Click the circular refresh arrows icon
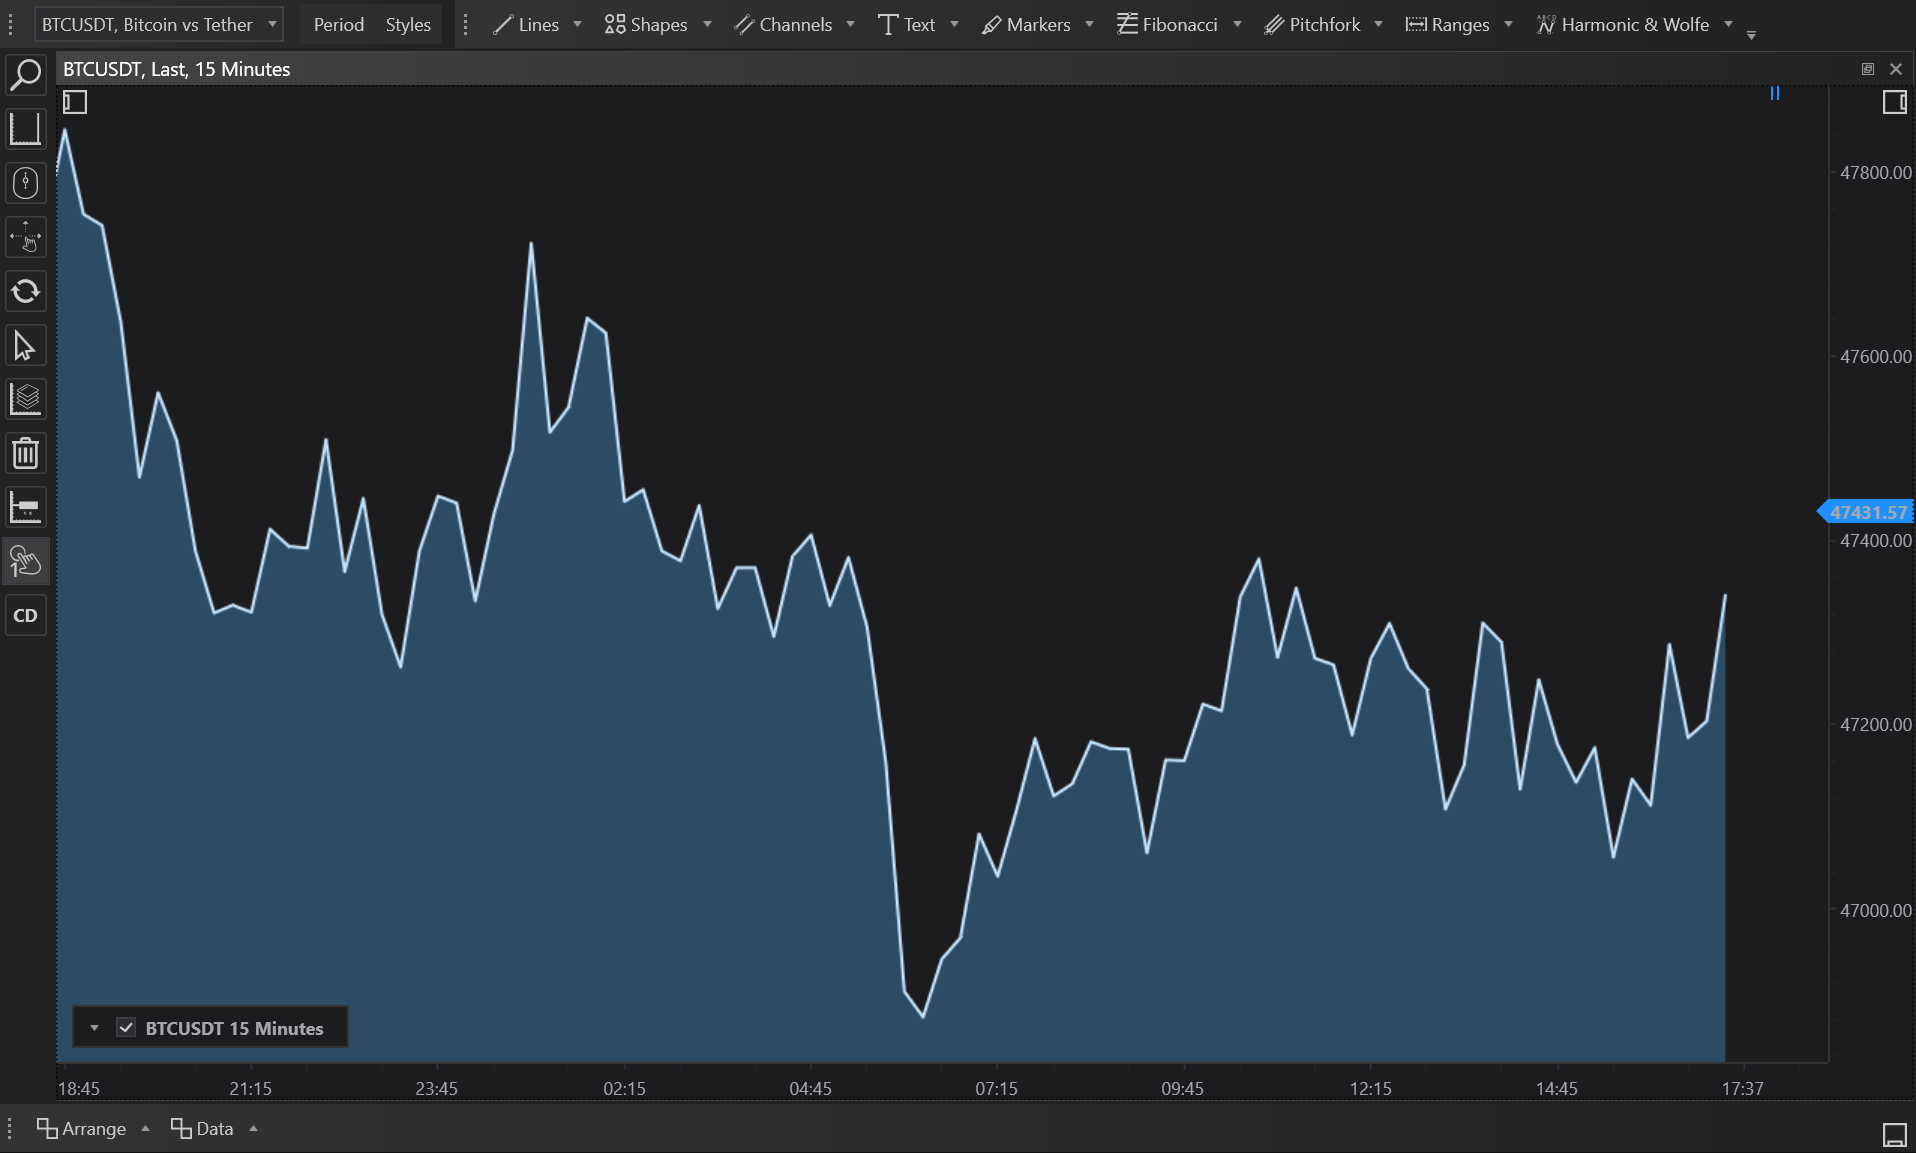 (x=25, y=292)
